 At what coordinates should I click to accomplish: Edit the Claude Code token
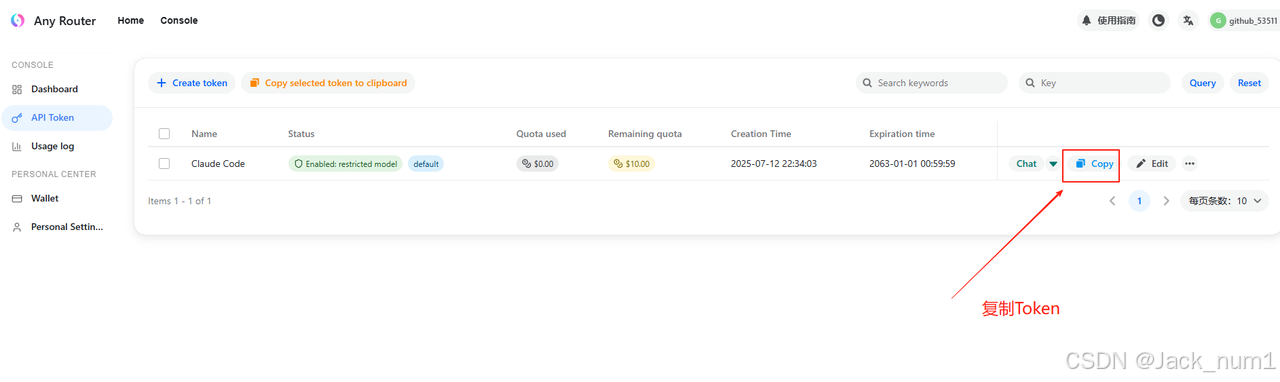(x=1152, y=164)
